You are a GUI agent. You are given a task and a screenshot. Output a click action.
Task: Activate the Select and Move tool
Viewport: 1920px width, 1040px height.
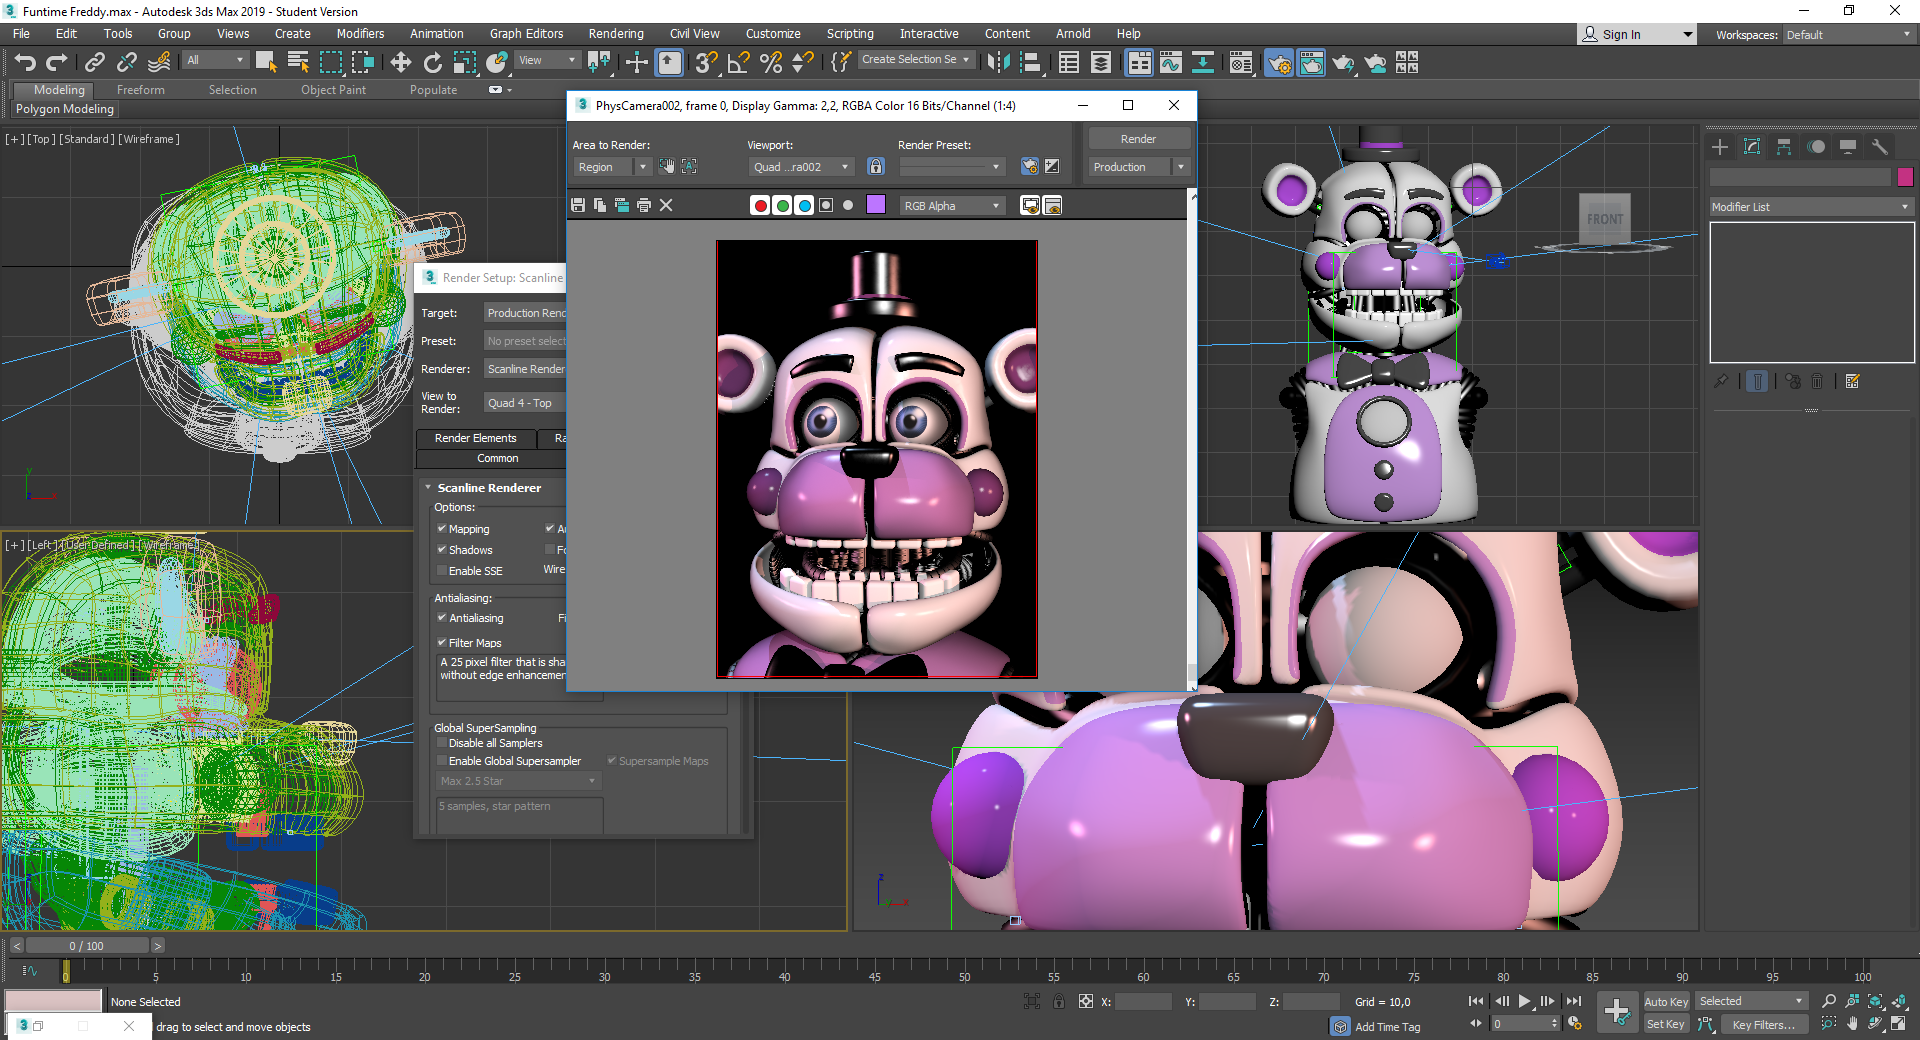401,63
